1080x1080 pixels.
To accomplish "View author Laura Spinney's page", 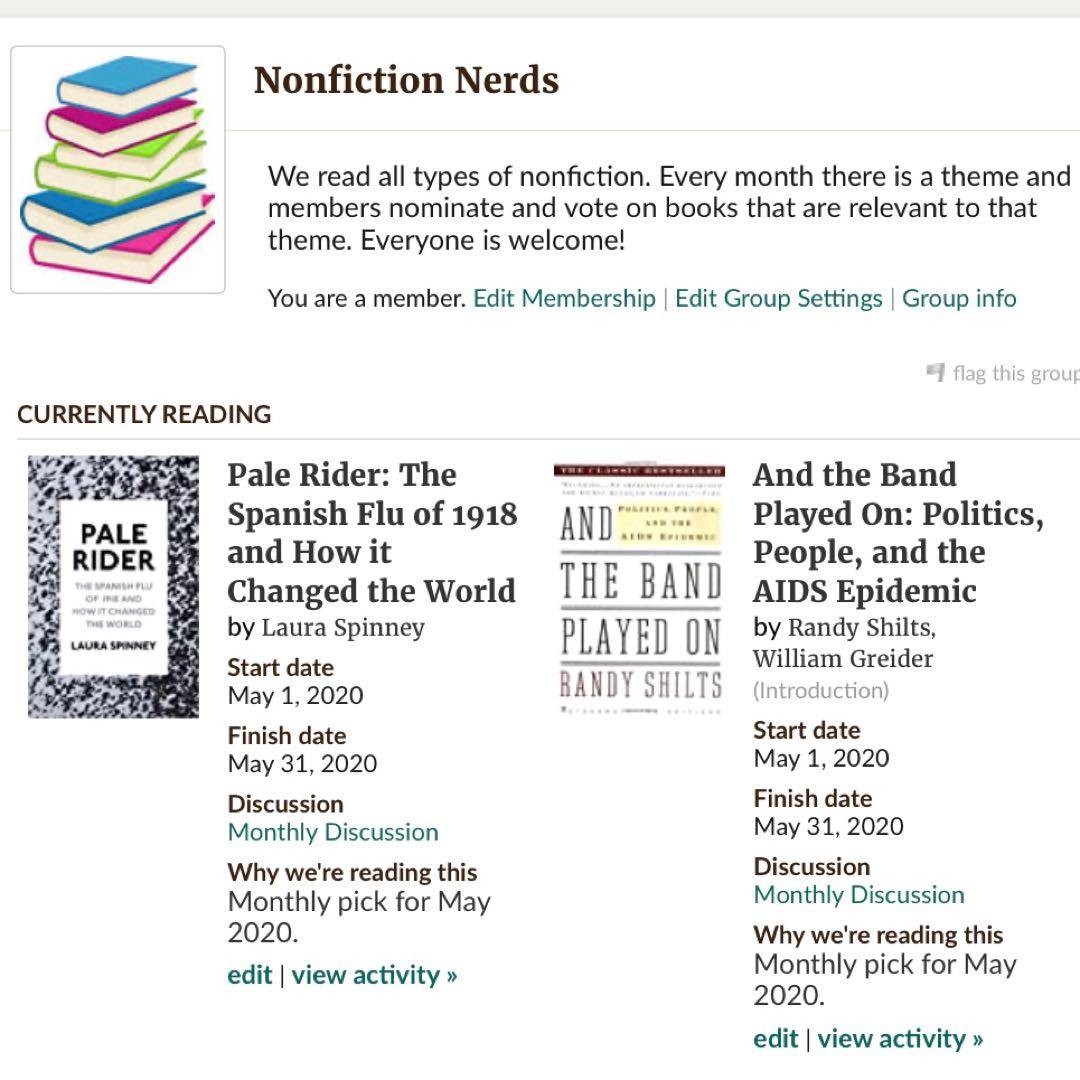I will [343, 628].
